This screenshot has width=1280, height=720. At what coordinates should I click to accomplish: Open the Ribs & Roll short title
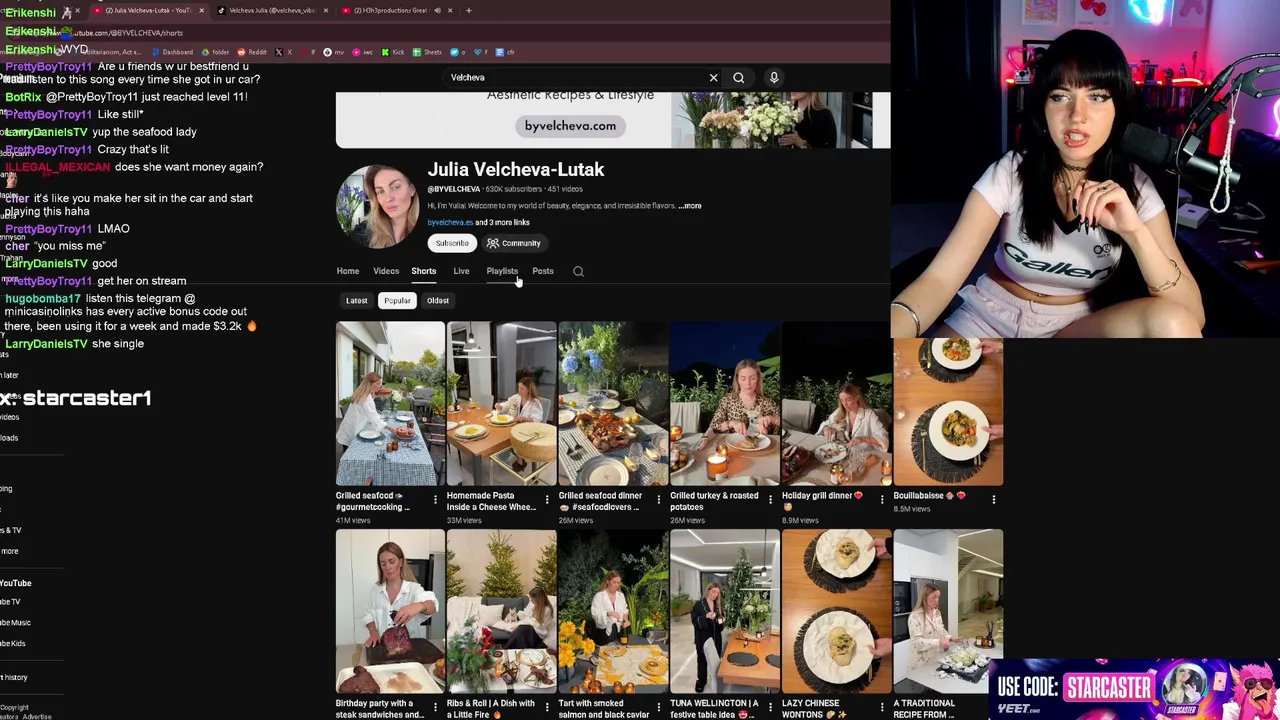click(x=491, y=709)
